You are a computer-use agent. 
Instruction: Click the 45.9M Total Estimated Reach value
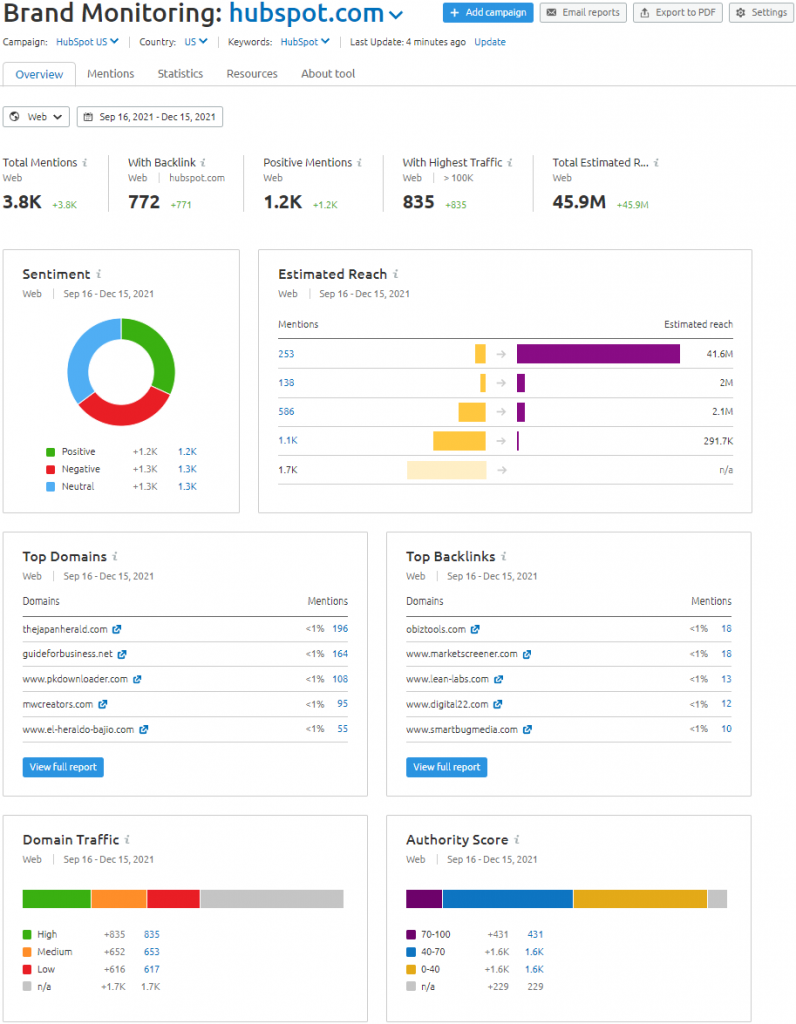(x=579, y=202)
